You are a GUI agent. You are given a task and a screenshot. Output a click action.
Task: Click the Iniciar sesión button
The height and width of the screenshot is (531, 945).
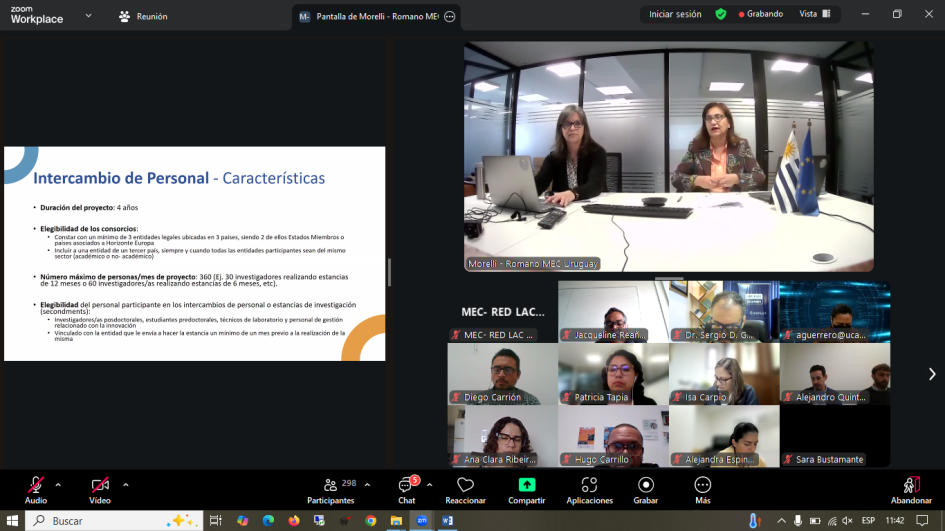(675, 14)
